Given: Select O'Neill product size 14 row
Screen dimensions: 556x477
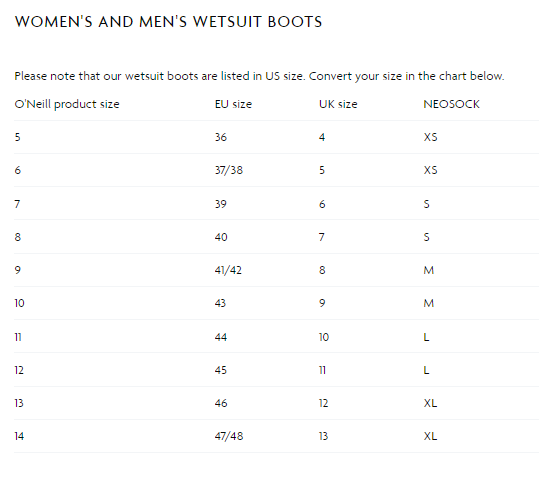Looking at the screenshot, I should 277,436.
